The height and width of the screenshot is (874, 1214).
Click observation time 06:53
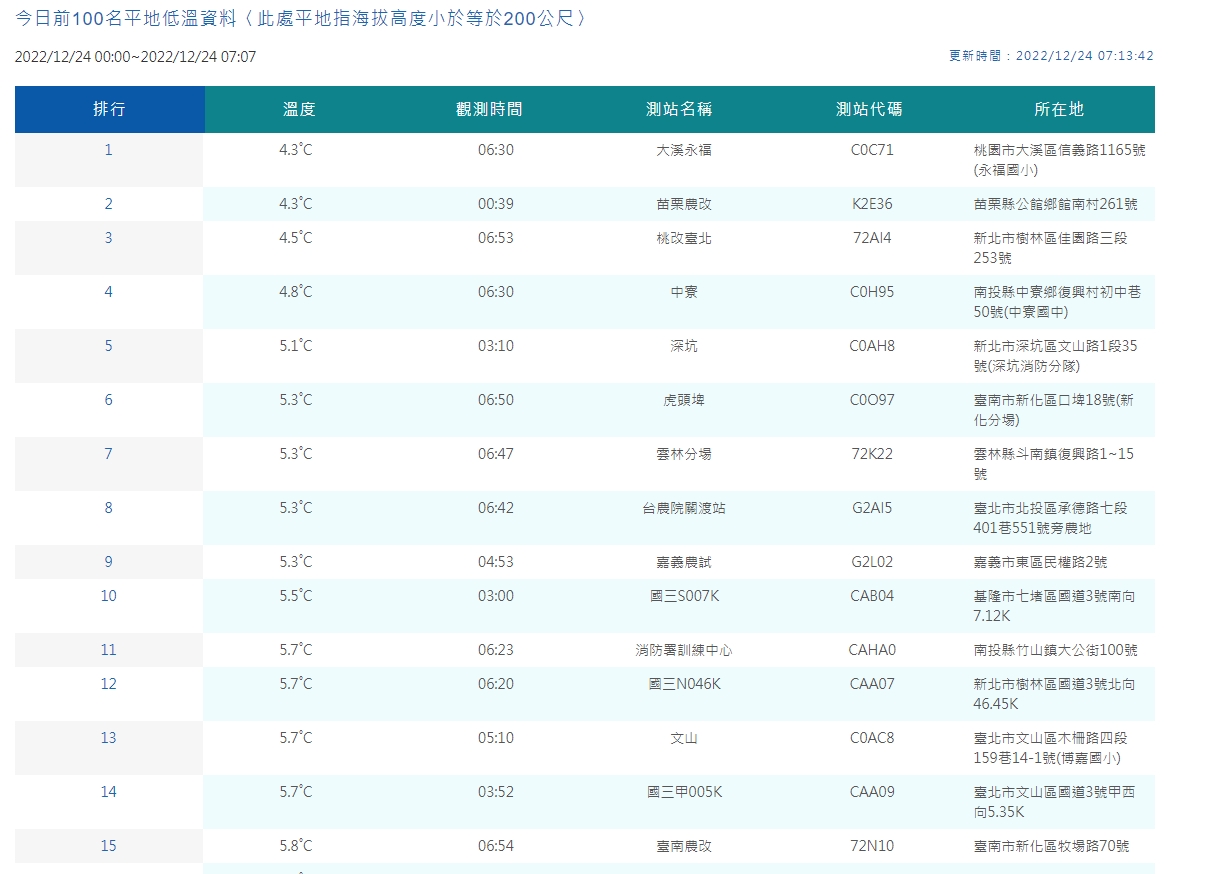click(496, 238)
